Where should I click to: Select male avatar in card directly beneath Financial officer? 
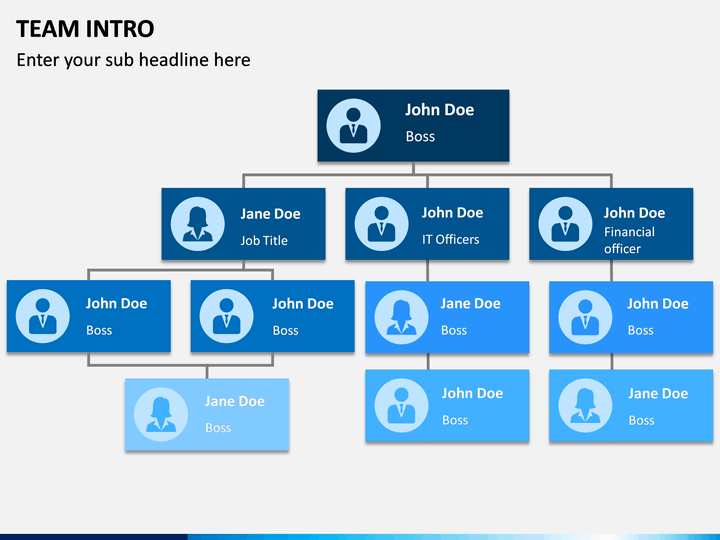point(585,317)
